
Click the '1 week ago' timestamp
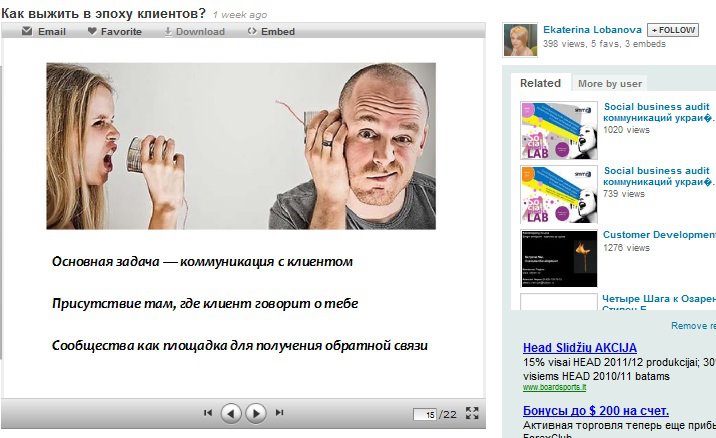click(240, 15)
